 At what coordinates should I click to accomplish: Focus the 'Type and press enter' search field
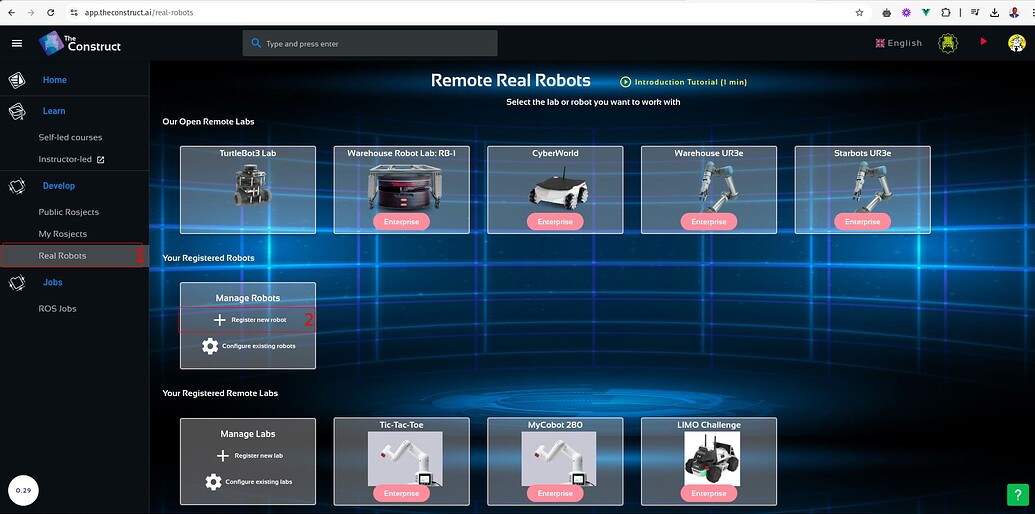(x=370, y=44)
